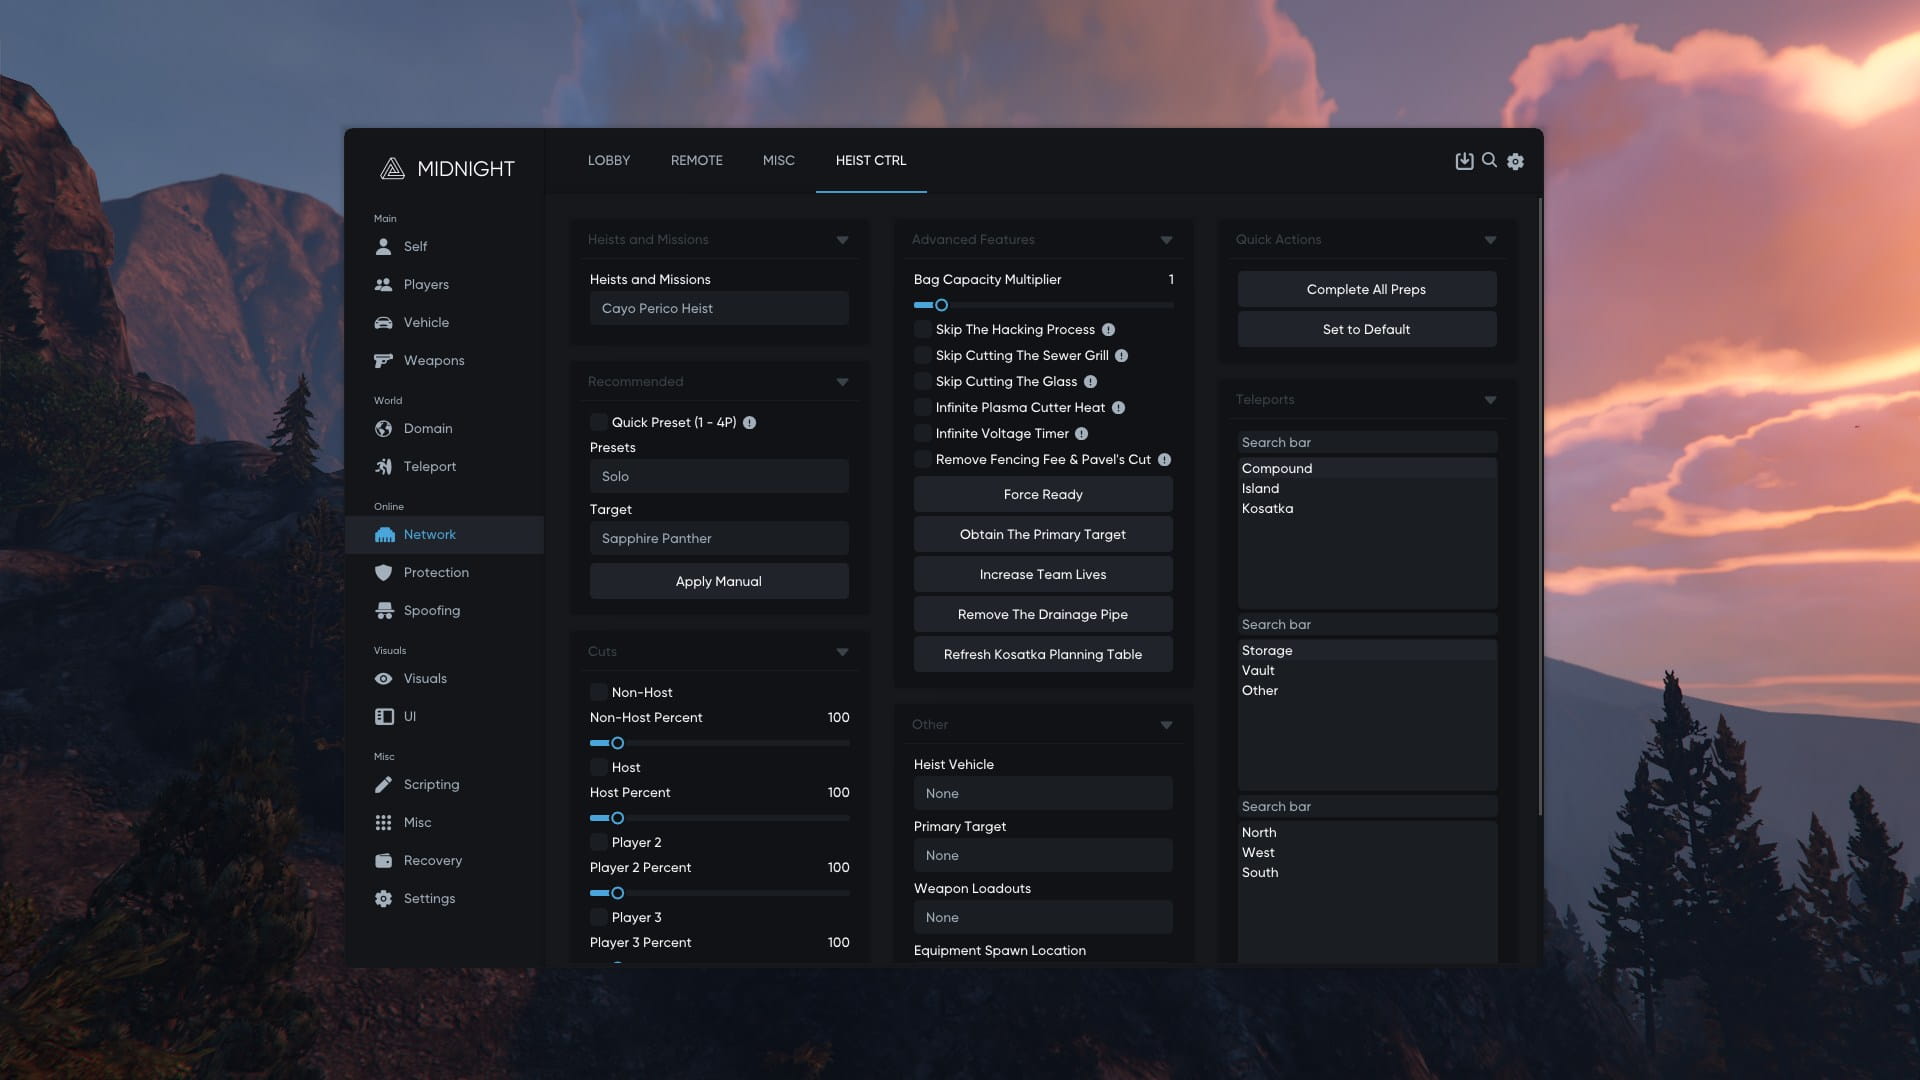Enable Skip Cutting The Glass checkbox
The height and width of the screenshot is (1080, 1920).
click(922, 382)
